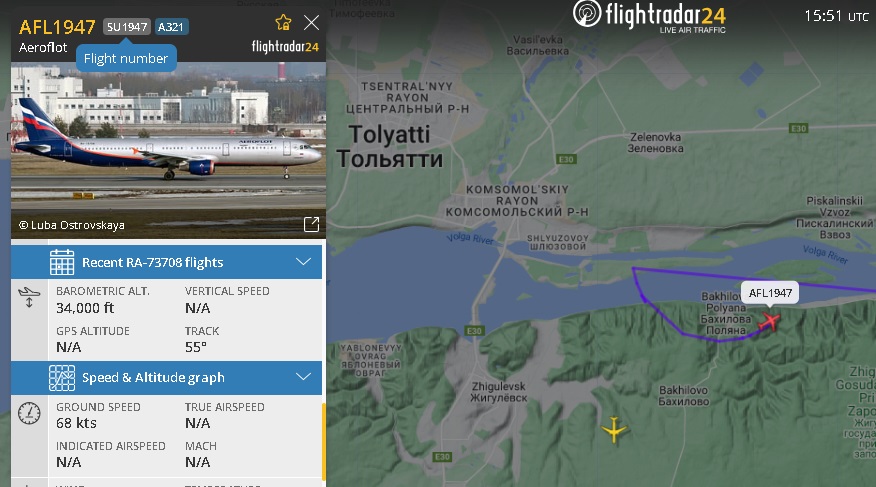This screenshot has height=487, width=876.
Task: Click the ground speed clock icon
Action: pos(29,413)
